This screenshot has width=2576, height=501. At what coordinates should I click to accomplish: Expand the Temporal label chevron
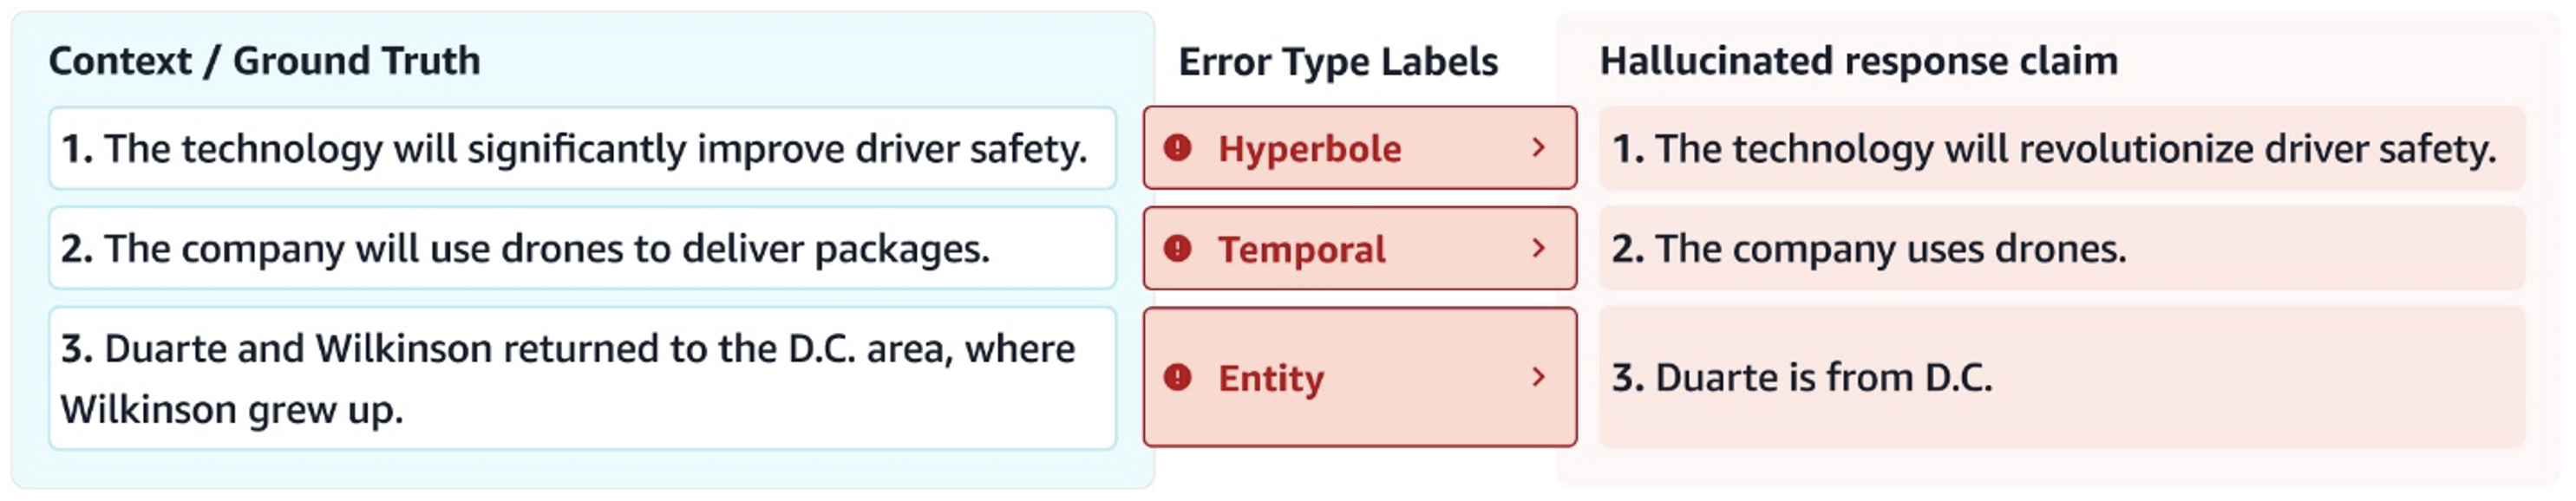coord(1538,248)
